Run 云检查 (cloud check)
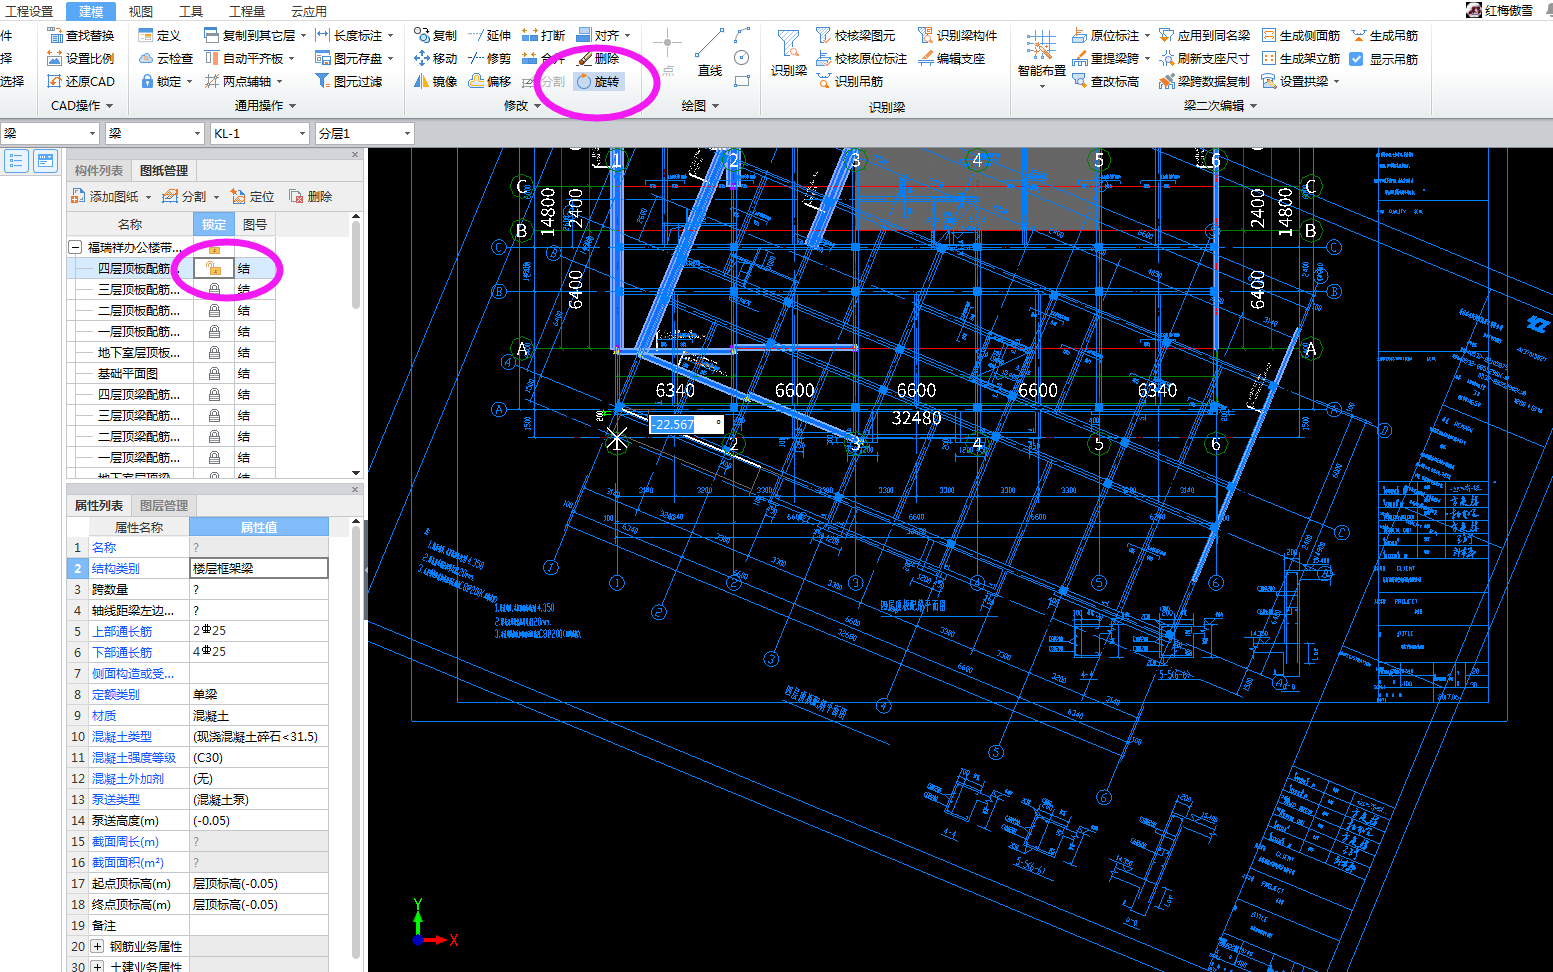Screen dimensions: 1553x972 [x=166, y=58]
